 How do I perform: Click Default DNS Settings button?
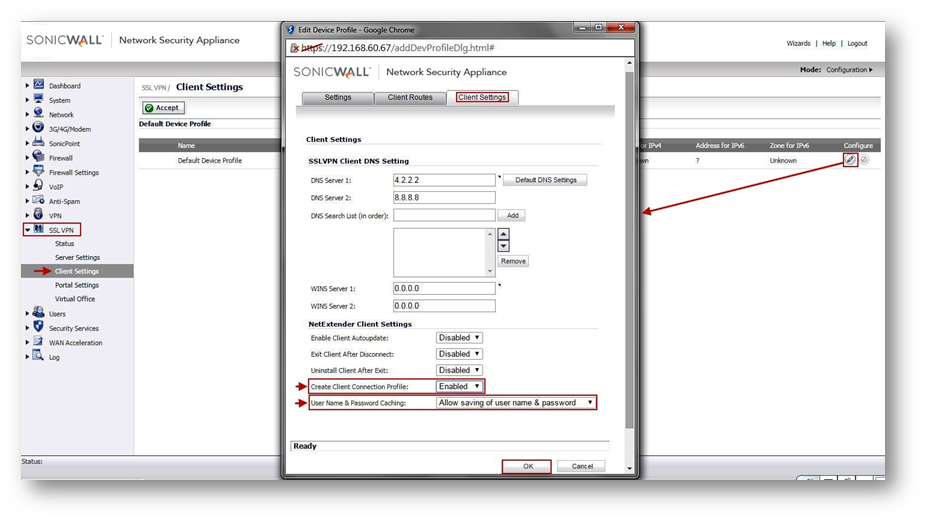pyautogui.click(x=545, y=180)
